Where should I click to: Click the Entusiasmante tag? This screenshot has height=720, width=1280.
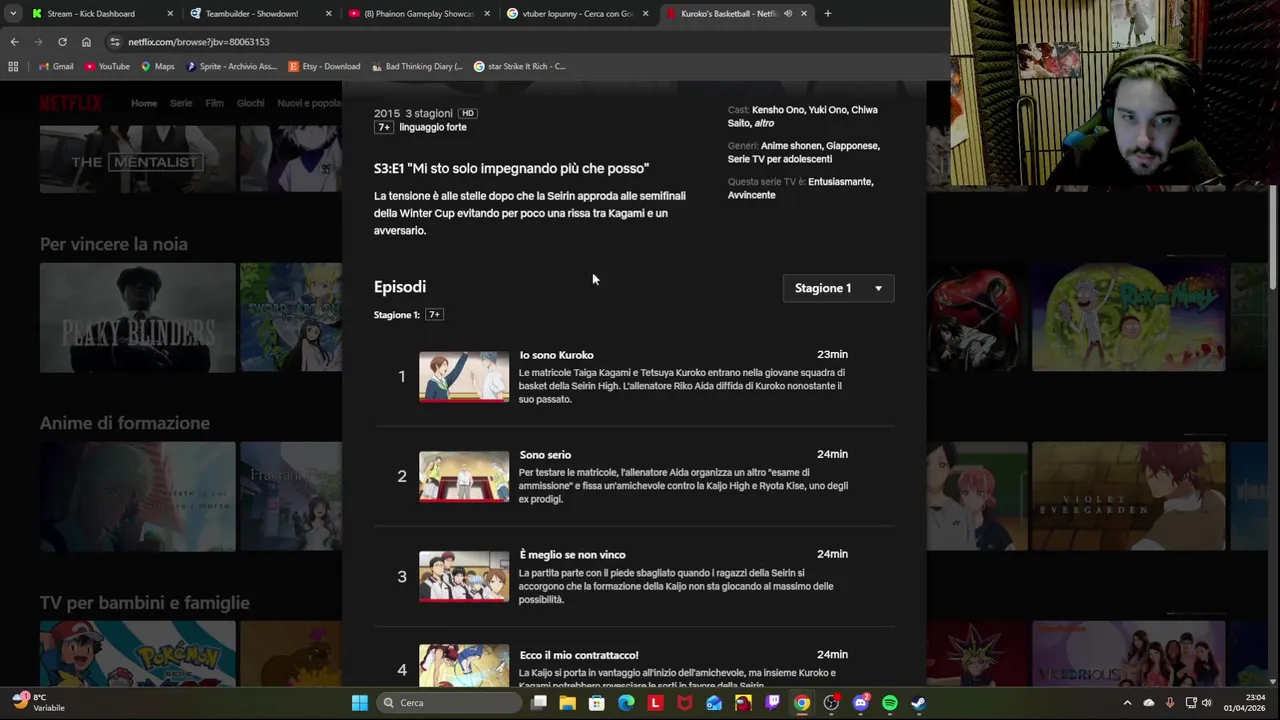click(841, 182)
